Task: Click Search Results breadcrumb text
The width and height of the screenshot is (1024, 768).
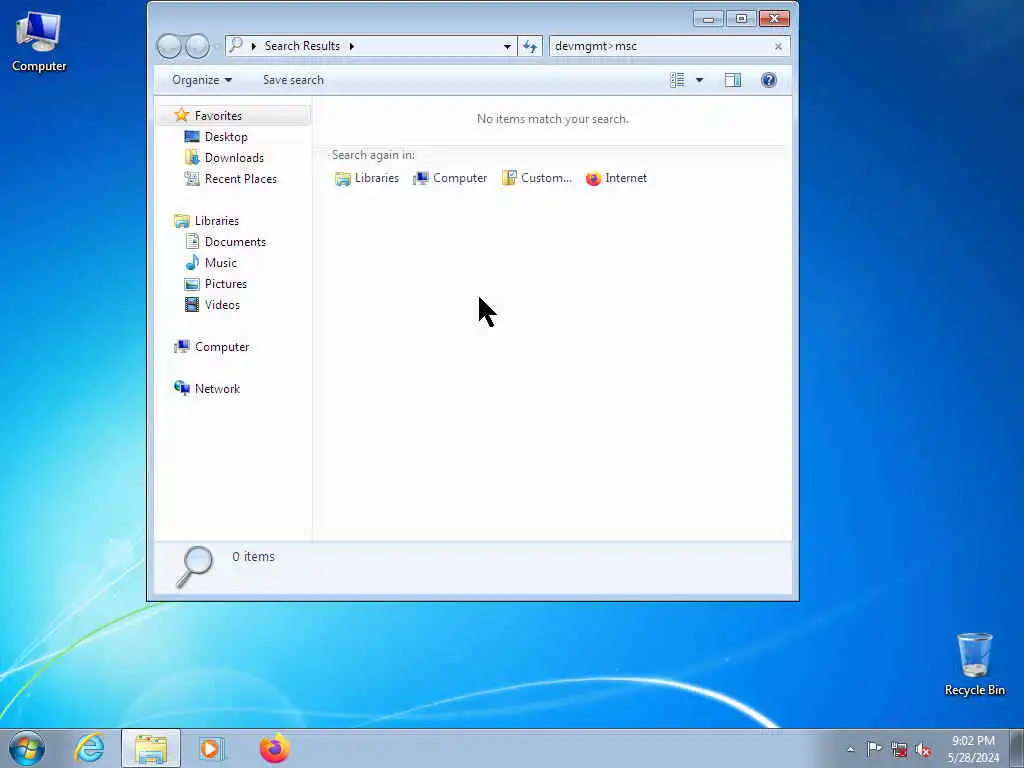Action: (x=302, y=46)
